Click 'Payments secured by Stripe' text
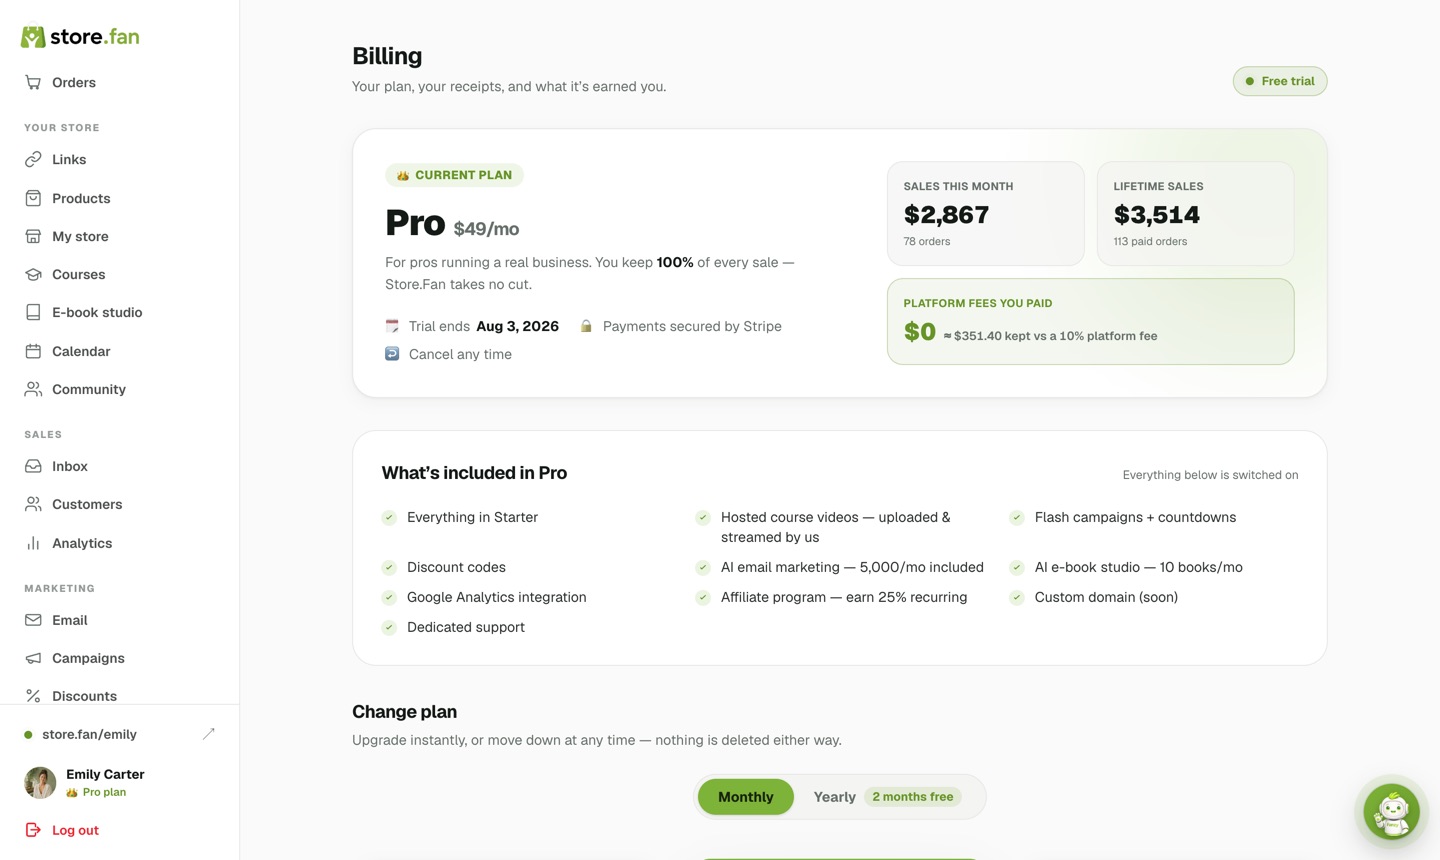This screenshot has width=1440, height=860. click(x=692, y=327)
